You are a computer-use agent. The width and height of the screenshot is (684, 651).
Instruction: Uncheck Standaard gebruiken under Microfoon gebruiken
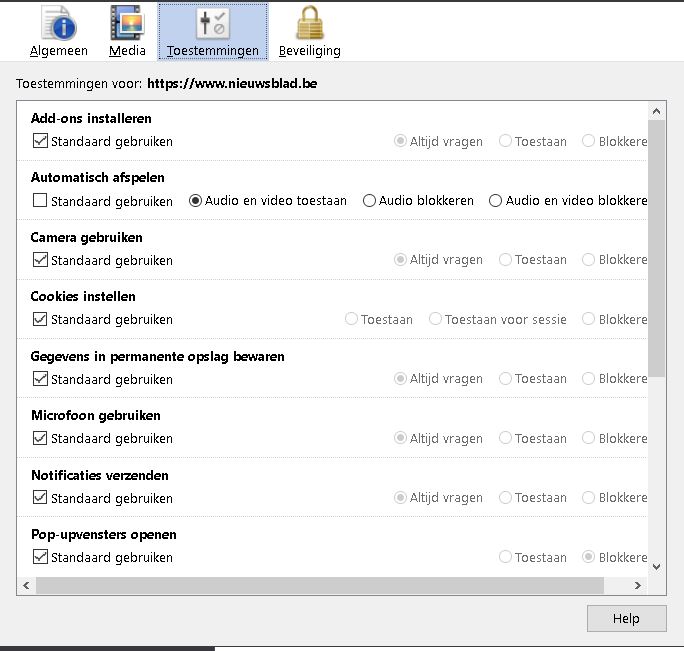point(41,438)
